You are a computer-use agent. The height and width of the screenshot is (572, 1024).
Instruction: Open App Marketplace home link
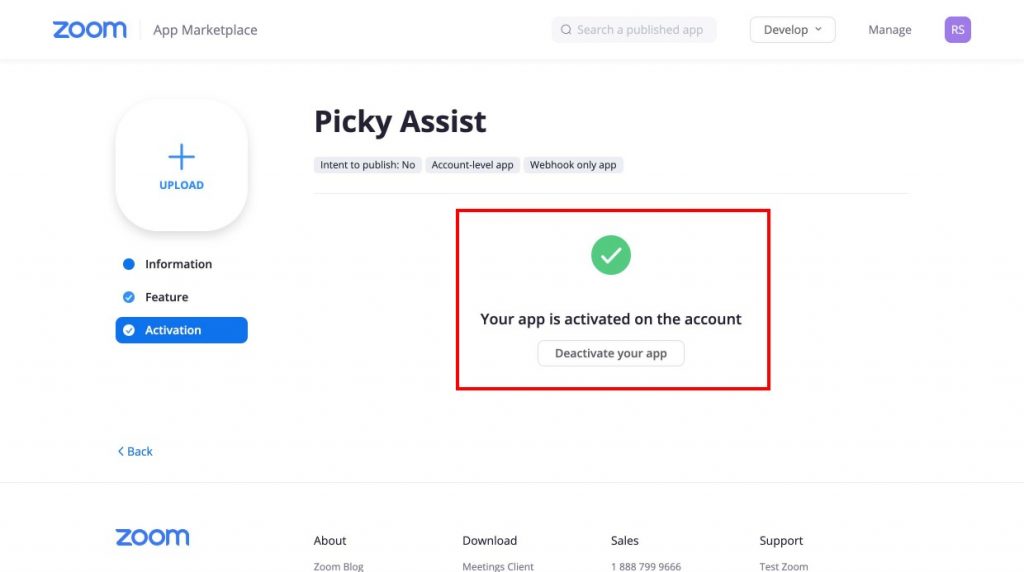[205, 30]
